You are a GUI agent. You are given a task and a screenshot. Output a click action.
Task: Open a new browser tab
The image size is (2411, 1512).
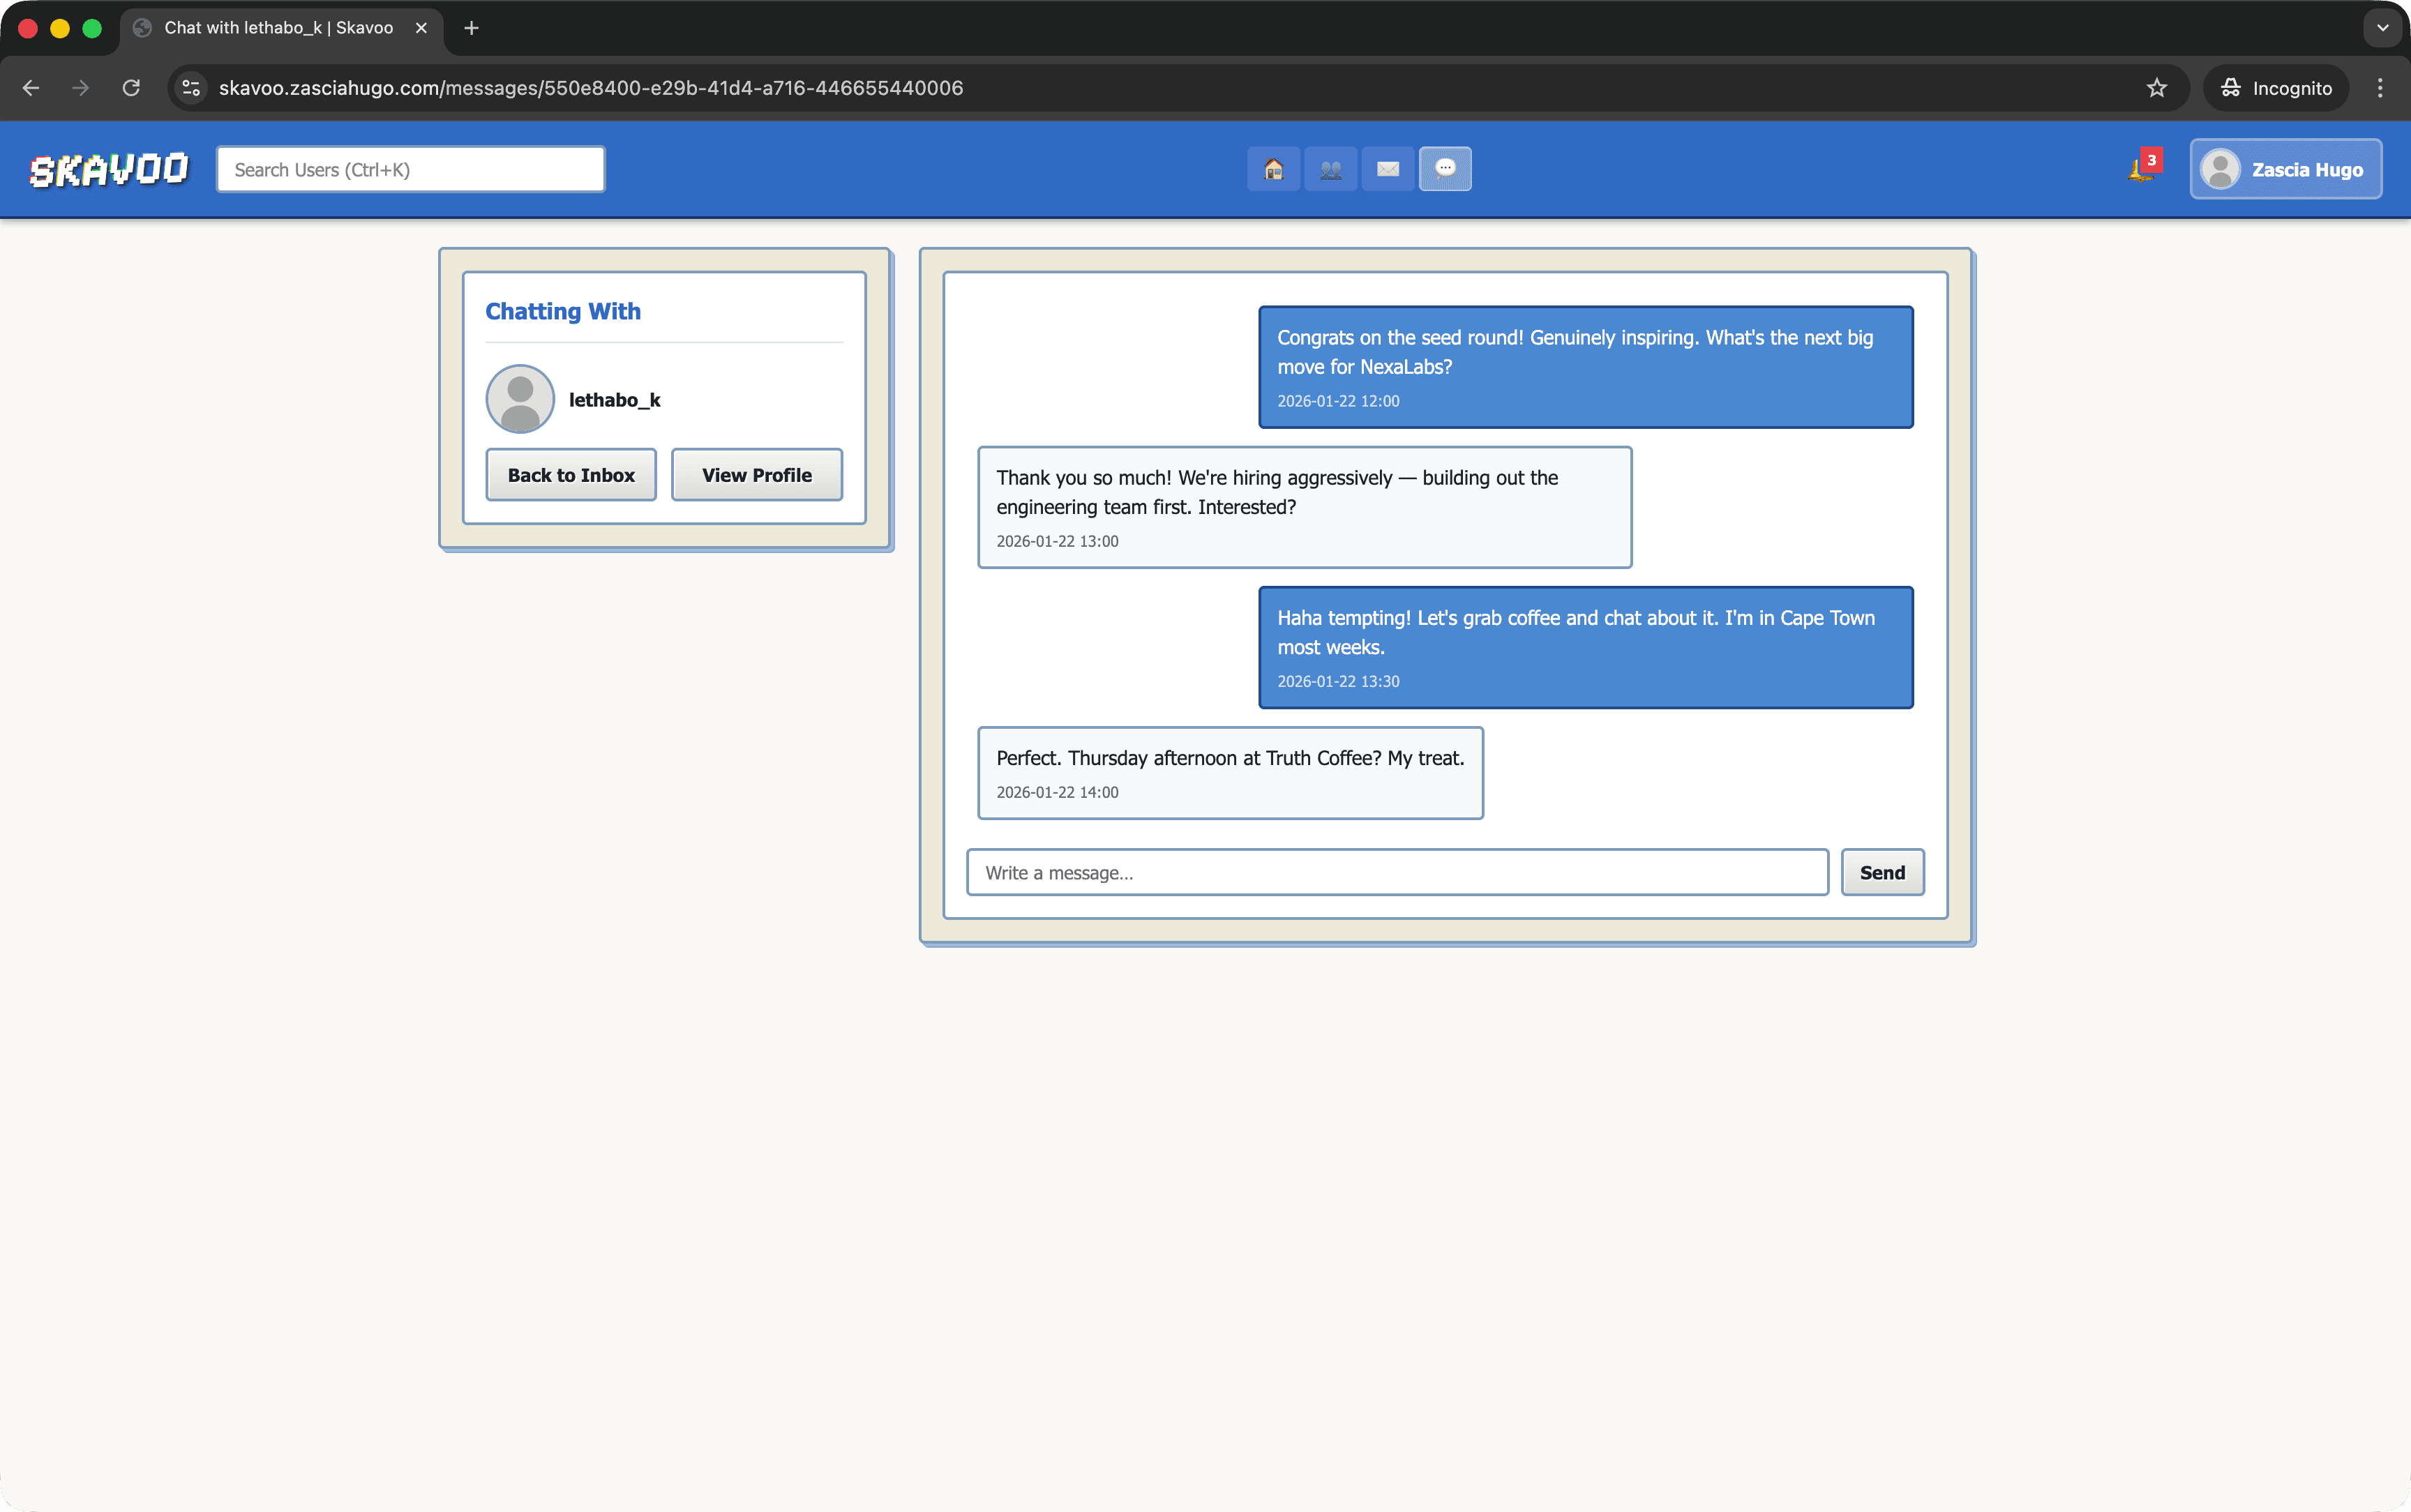(472, 28)
